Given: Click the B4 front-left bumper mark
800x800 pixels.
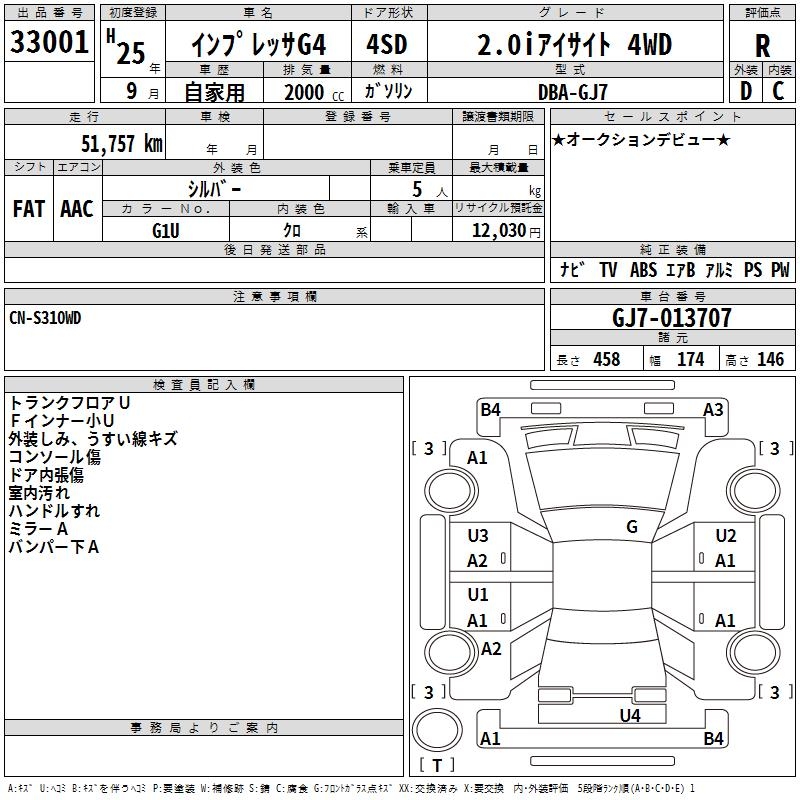Looking at the screenshot, I should pyautogui.click(x=490, y=410).
